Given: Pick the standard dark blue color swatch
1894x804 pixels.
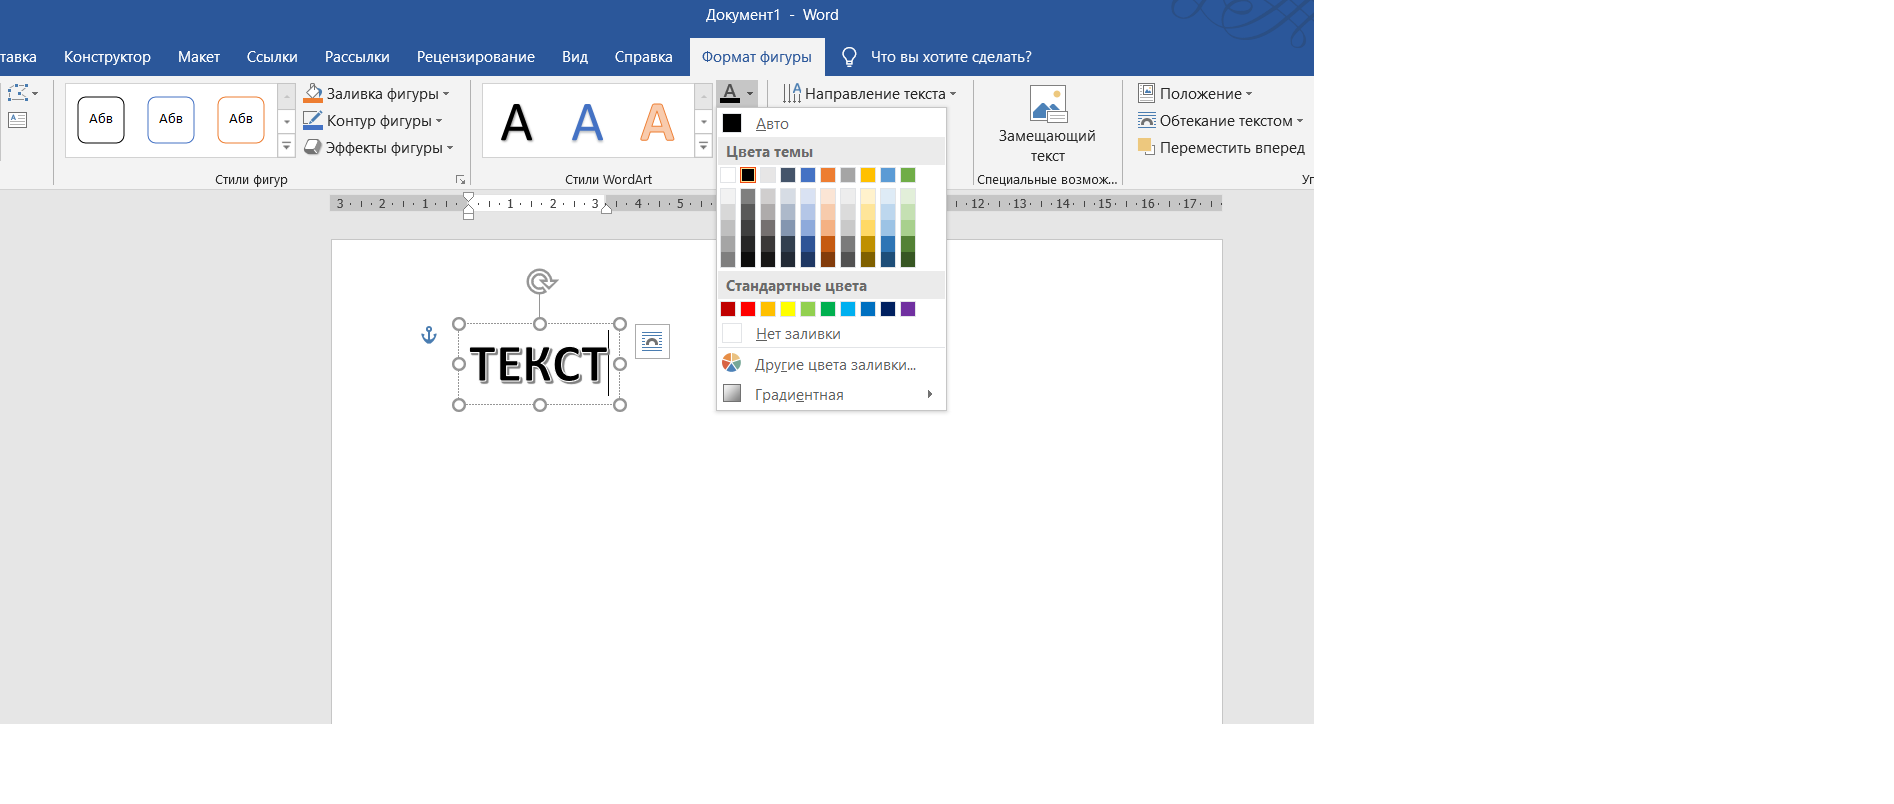Looking at the screenshot, I should pos(888,309).
